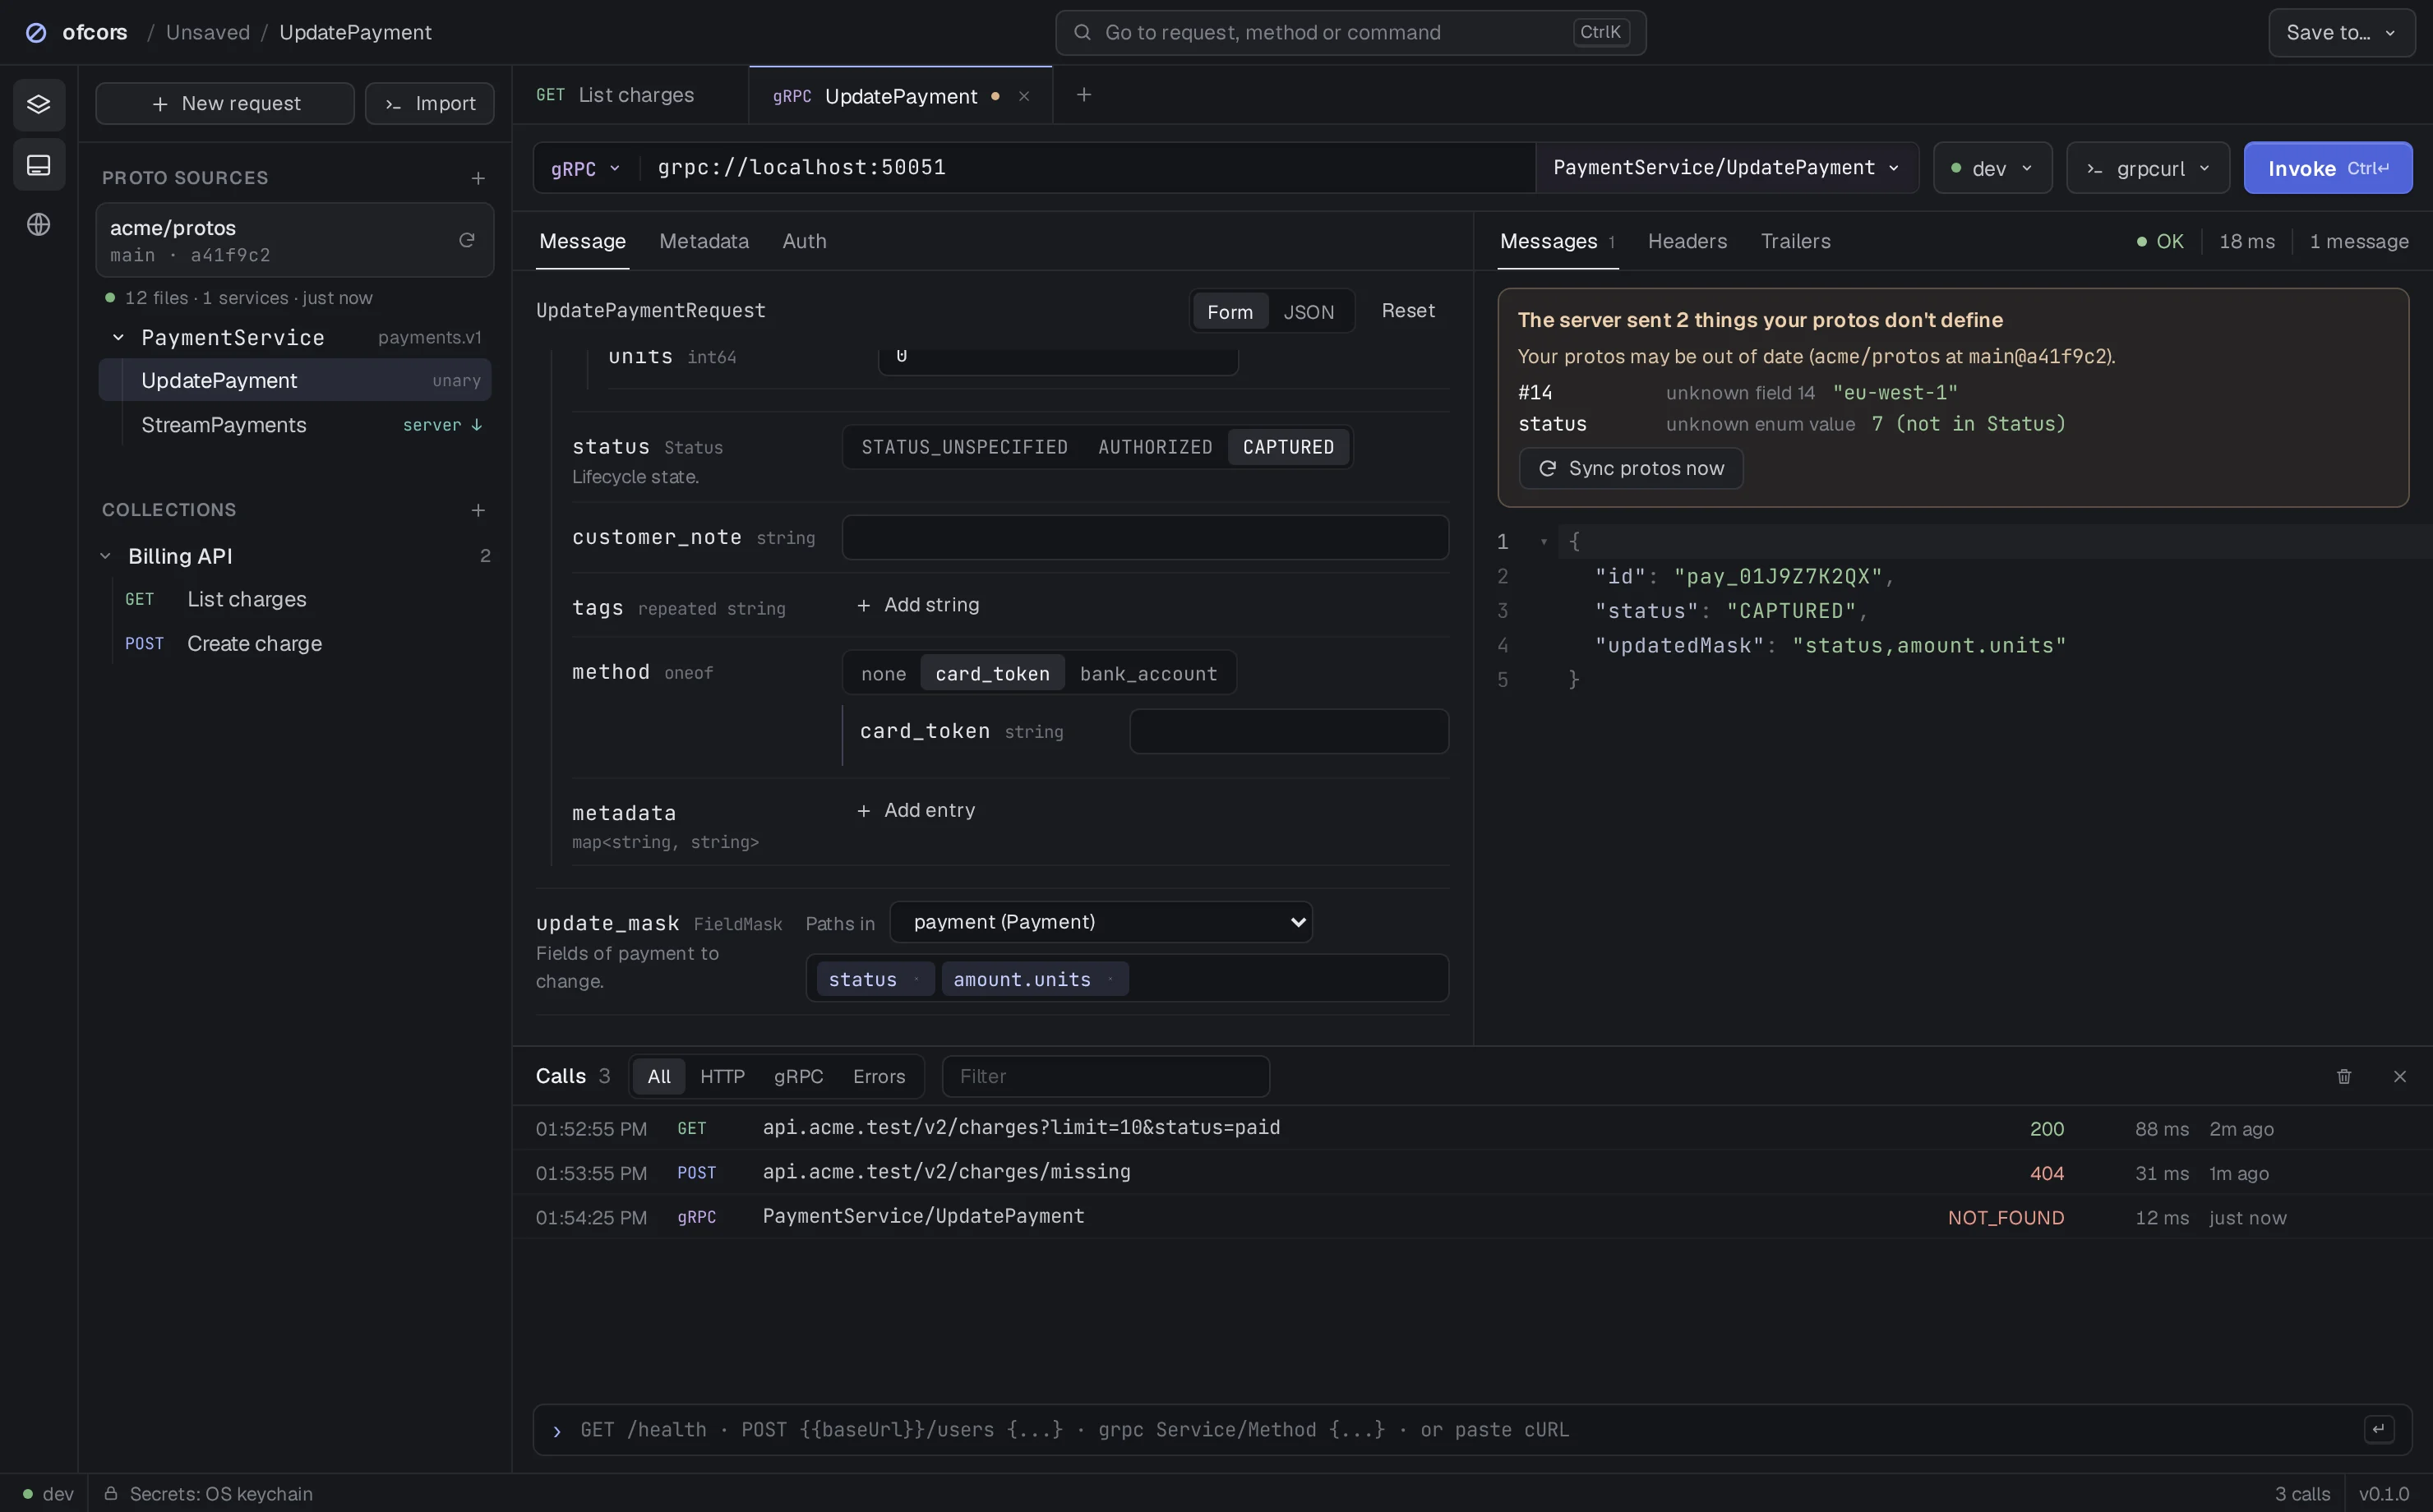Close the UpdatePayment tab
The height and width of the screenshot is (1512, 2433).
1024,96
